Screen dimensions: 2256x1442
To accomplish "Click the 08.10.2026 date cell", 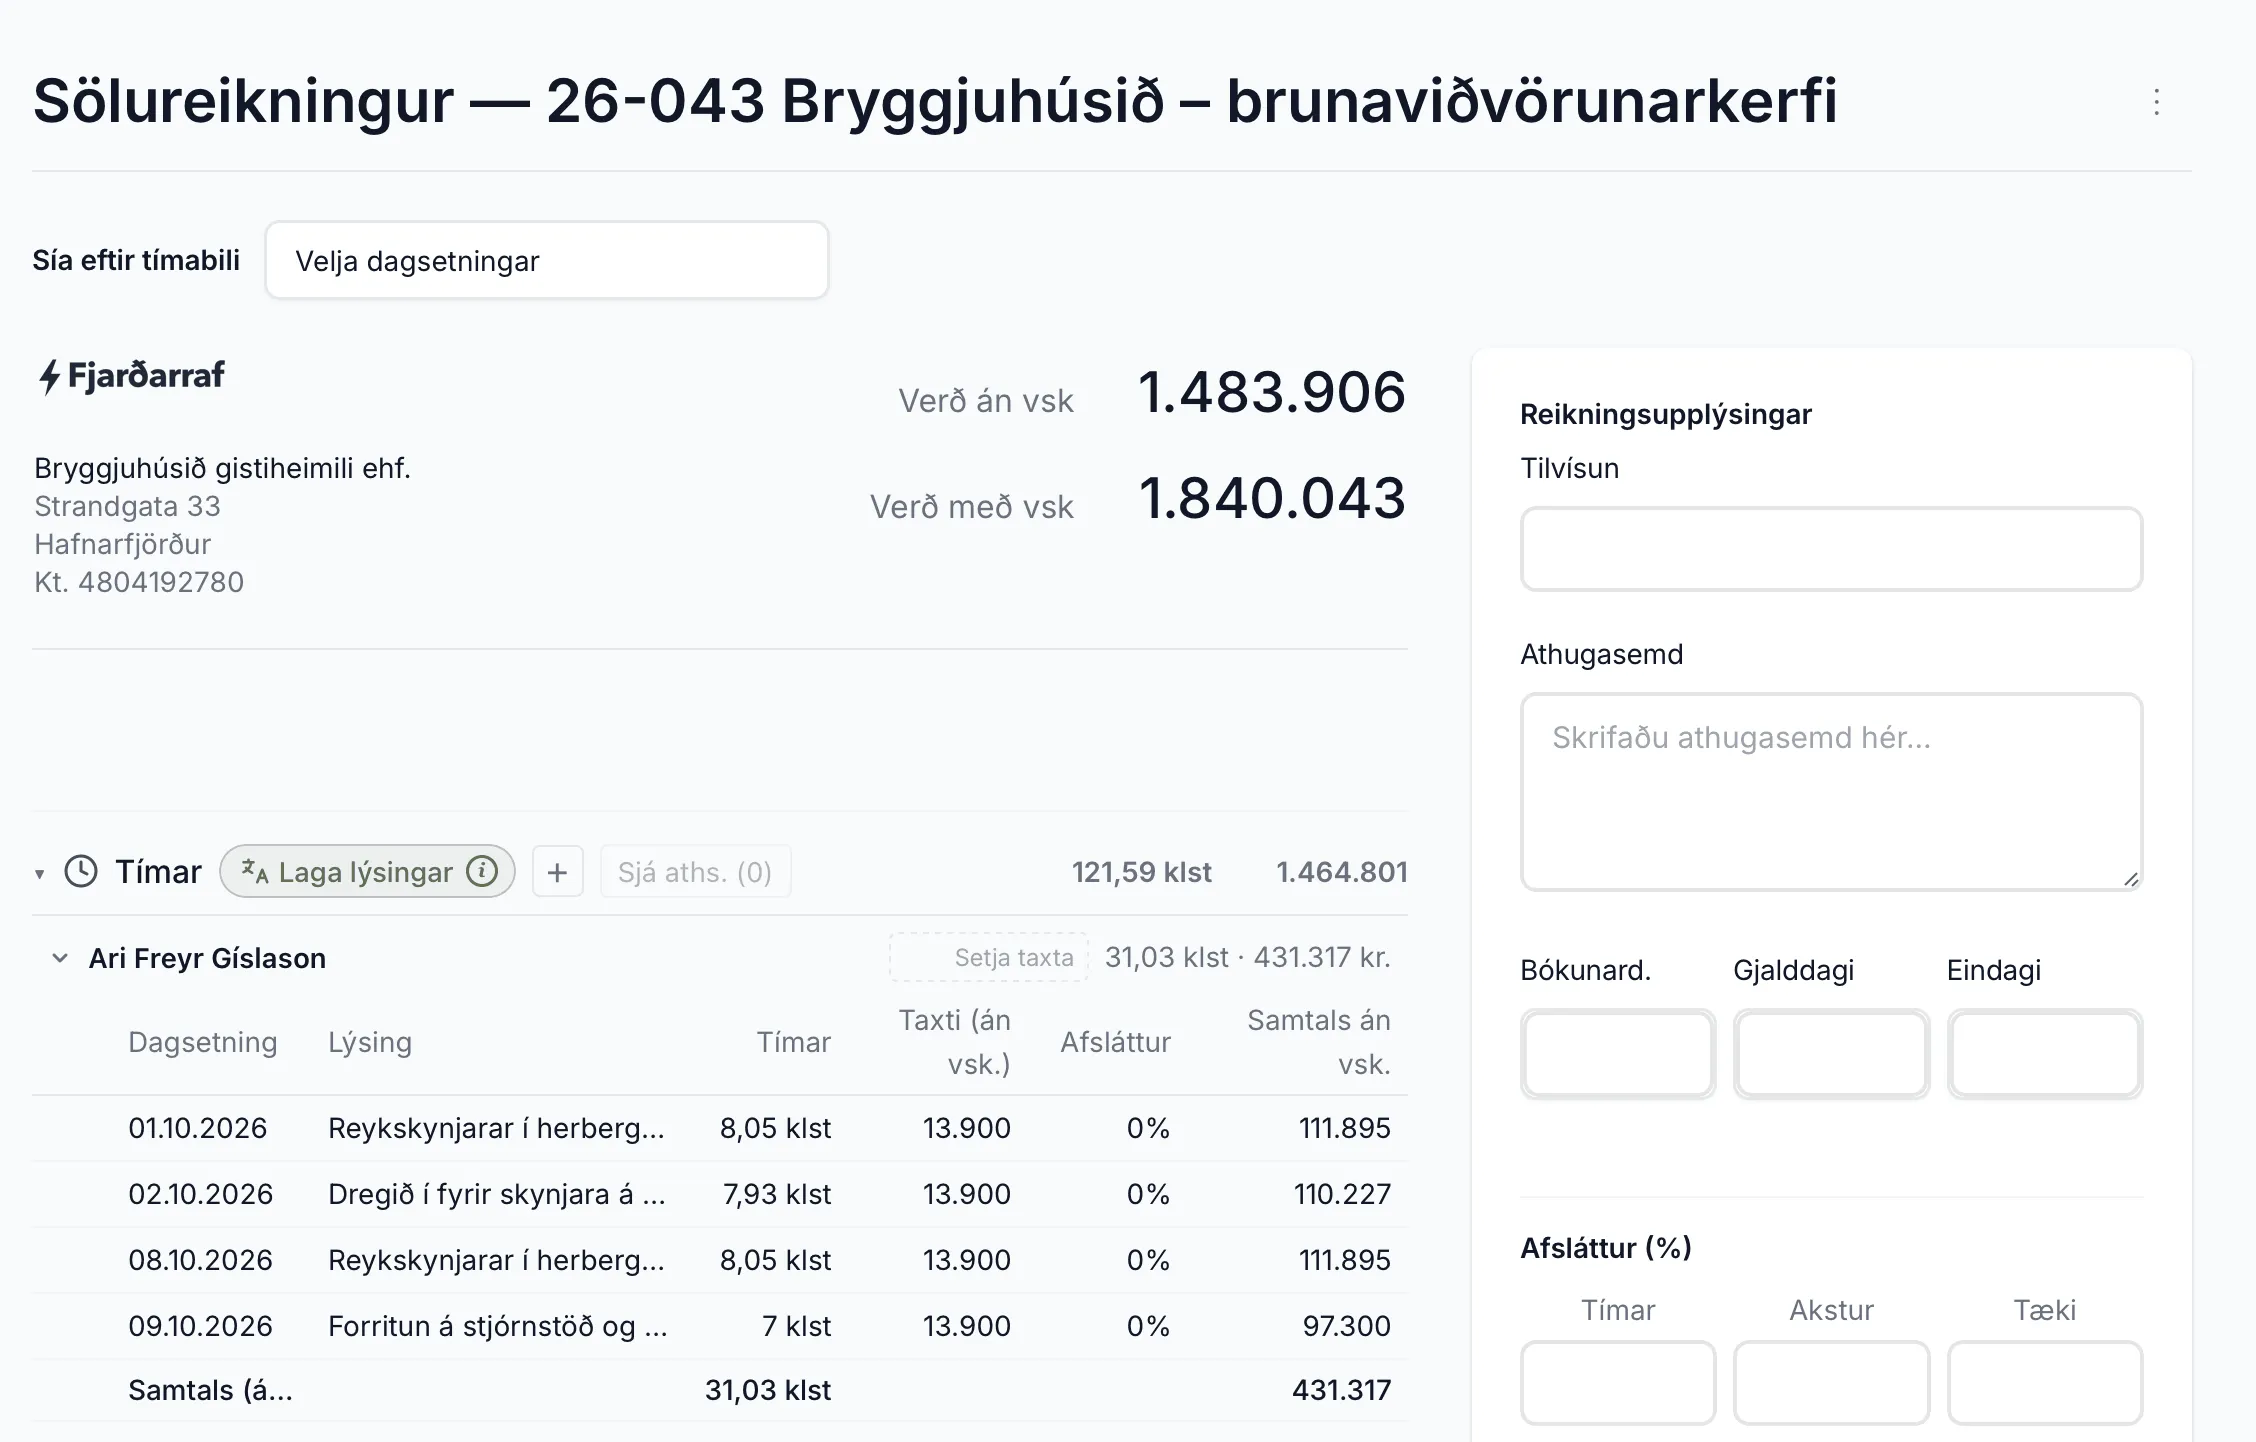I will point(200,1260).
